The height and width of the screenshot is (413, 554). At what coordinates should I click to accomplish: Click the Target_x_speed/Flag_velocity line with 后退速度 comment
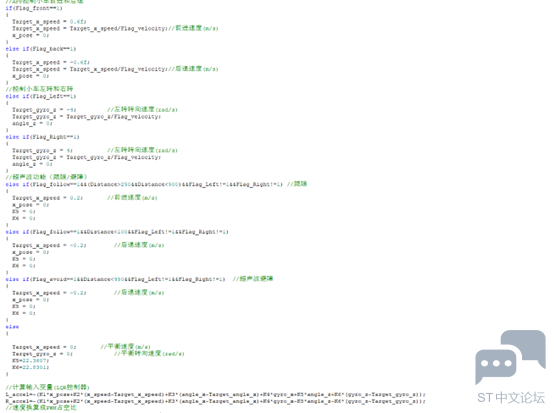click(x=115, y=69)
